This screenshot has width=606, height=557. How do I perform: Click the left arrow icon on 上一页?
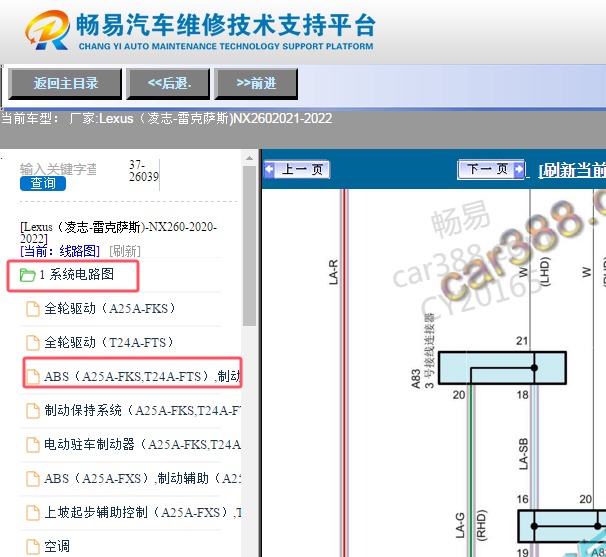[269, 169]
